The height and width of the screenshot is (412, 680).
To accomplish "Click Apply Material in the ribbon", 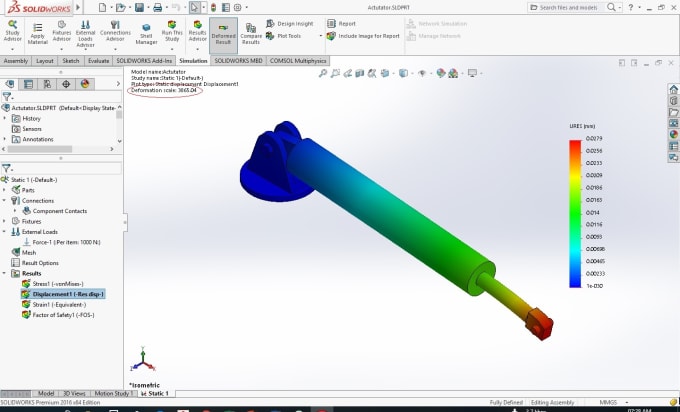I will point(38,34).
